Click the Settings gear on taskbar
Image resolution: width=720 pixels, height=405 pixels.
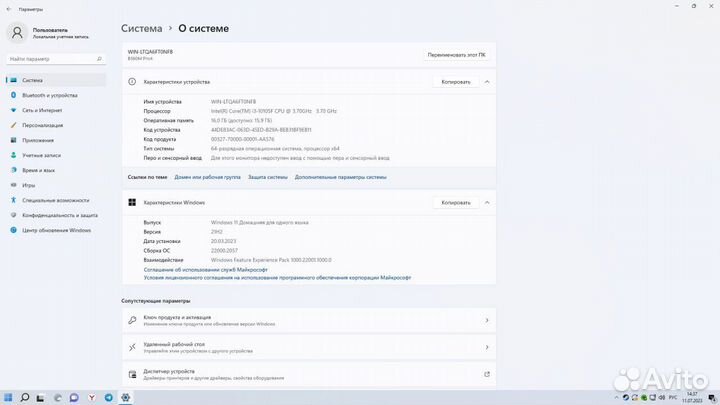(125, 397)
